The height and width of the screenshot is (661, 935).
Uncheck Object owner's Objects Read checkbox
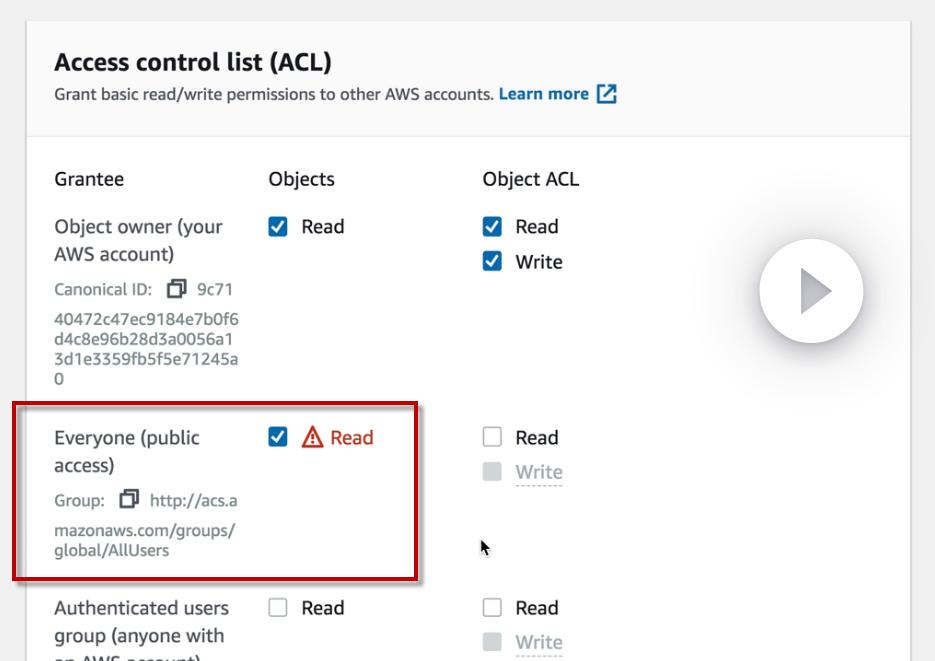coord(278,227)
